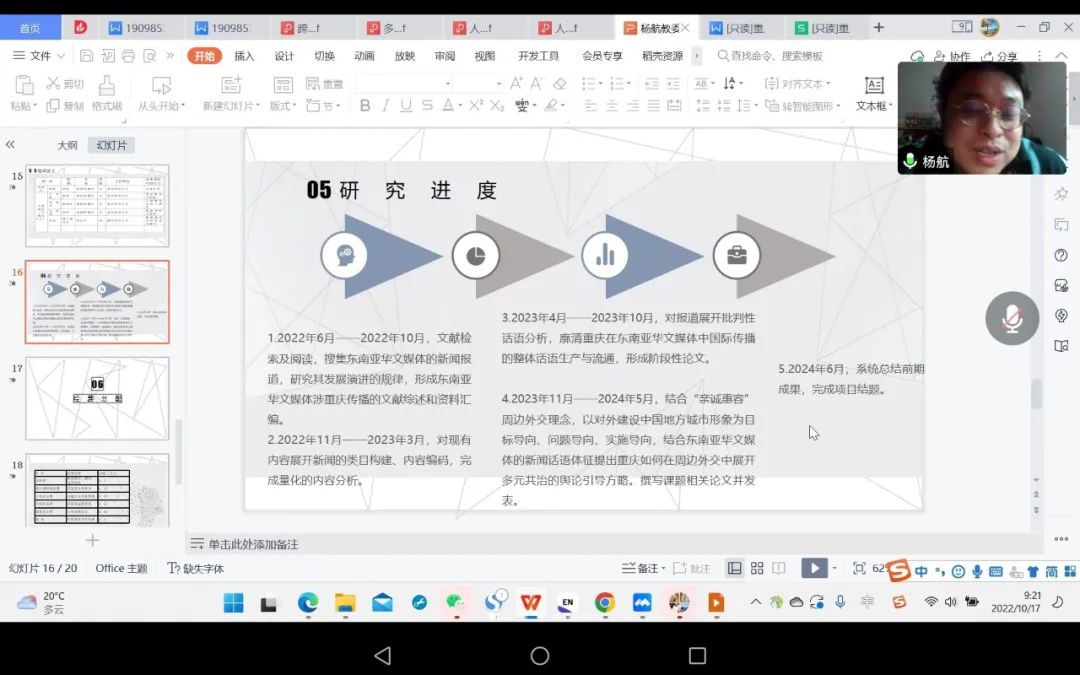Viewport: 1080px width, 675px height.
Task: Click the Paste icon in ribbon
Action: [x=23, y=85]
